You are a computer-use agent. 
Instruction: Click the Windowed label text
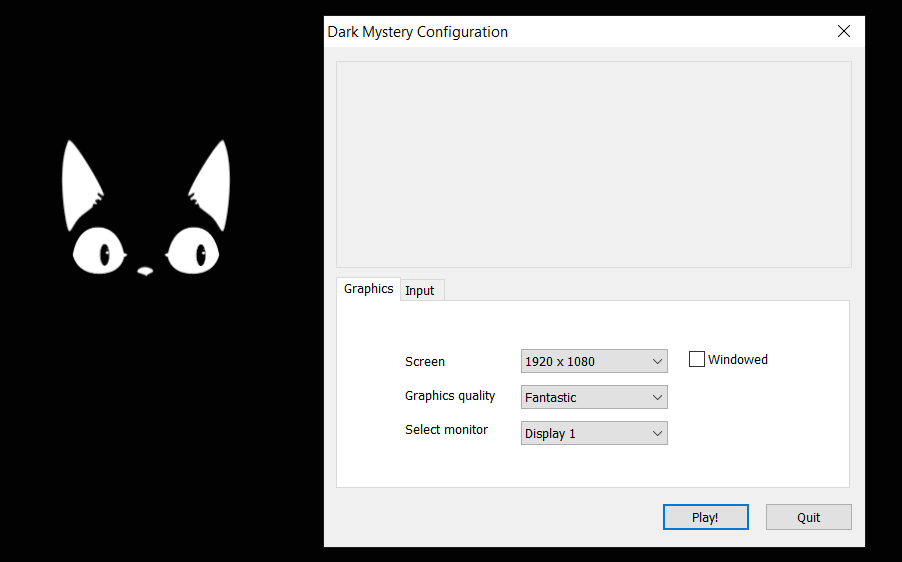pyautogui.click(x=737, y=360)
